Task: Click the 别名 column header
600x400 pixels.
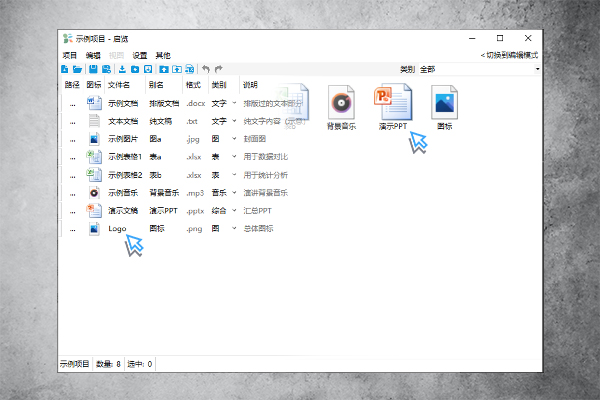Action: coord(156,85)
